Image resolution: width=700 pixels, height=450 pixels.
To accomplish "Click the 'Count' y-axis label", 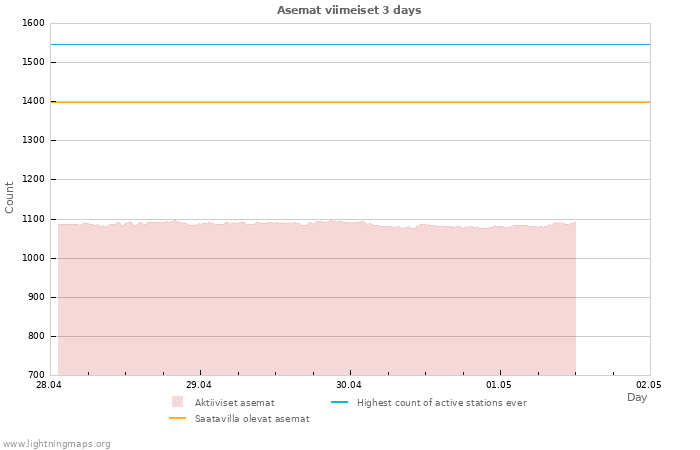I will 9,197.
